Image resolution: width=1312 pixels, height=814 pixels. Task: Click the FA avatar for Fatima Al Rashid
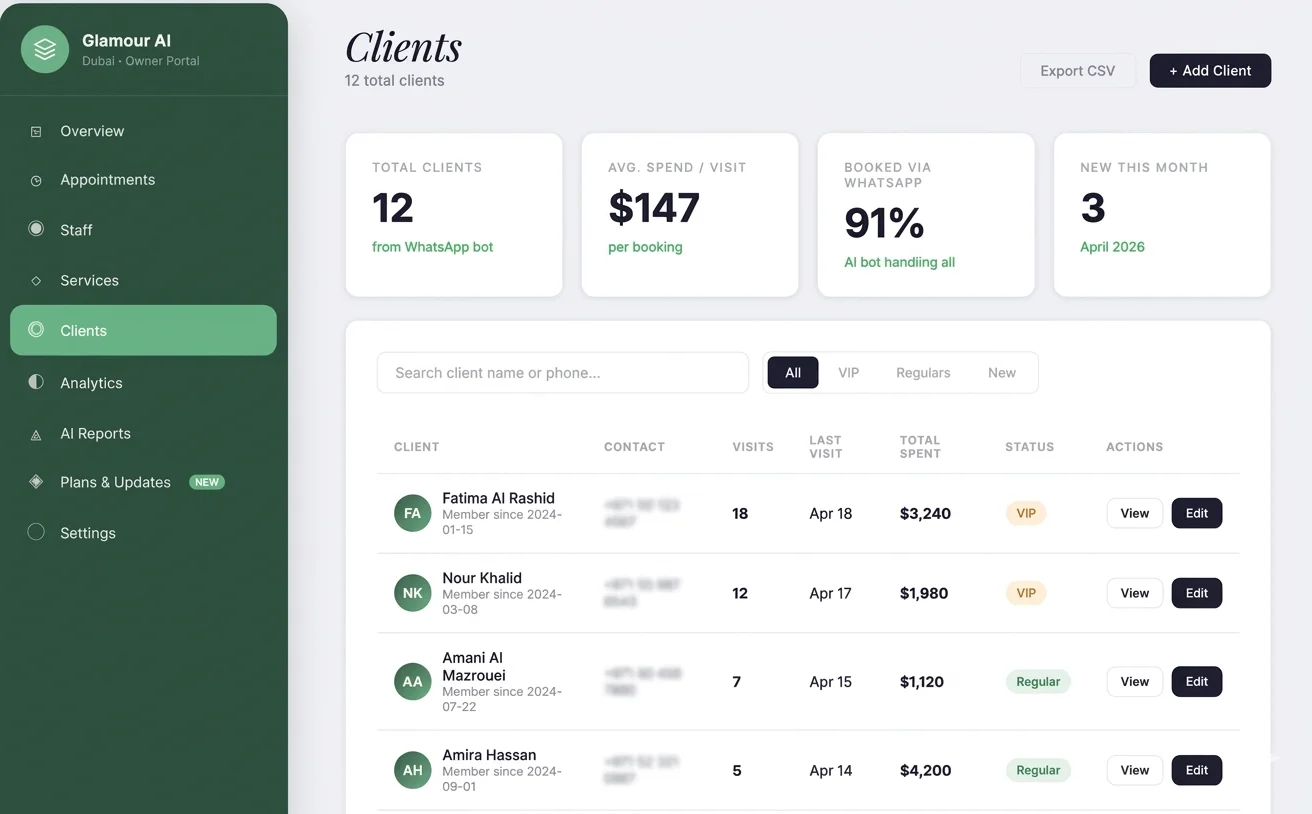pyautogui.click(x=412, y=513)
